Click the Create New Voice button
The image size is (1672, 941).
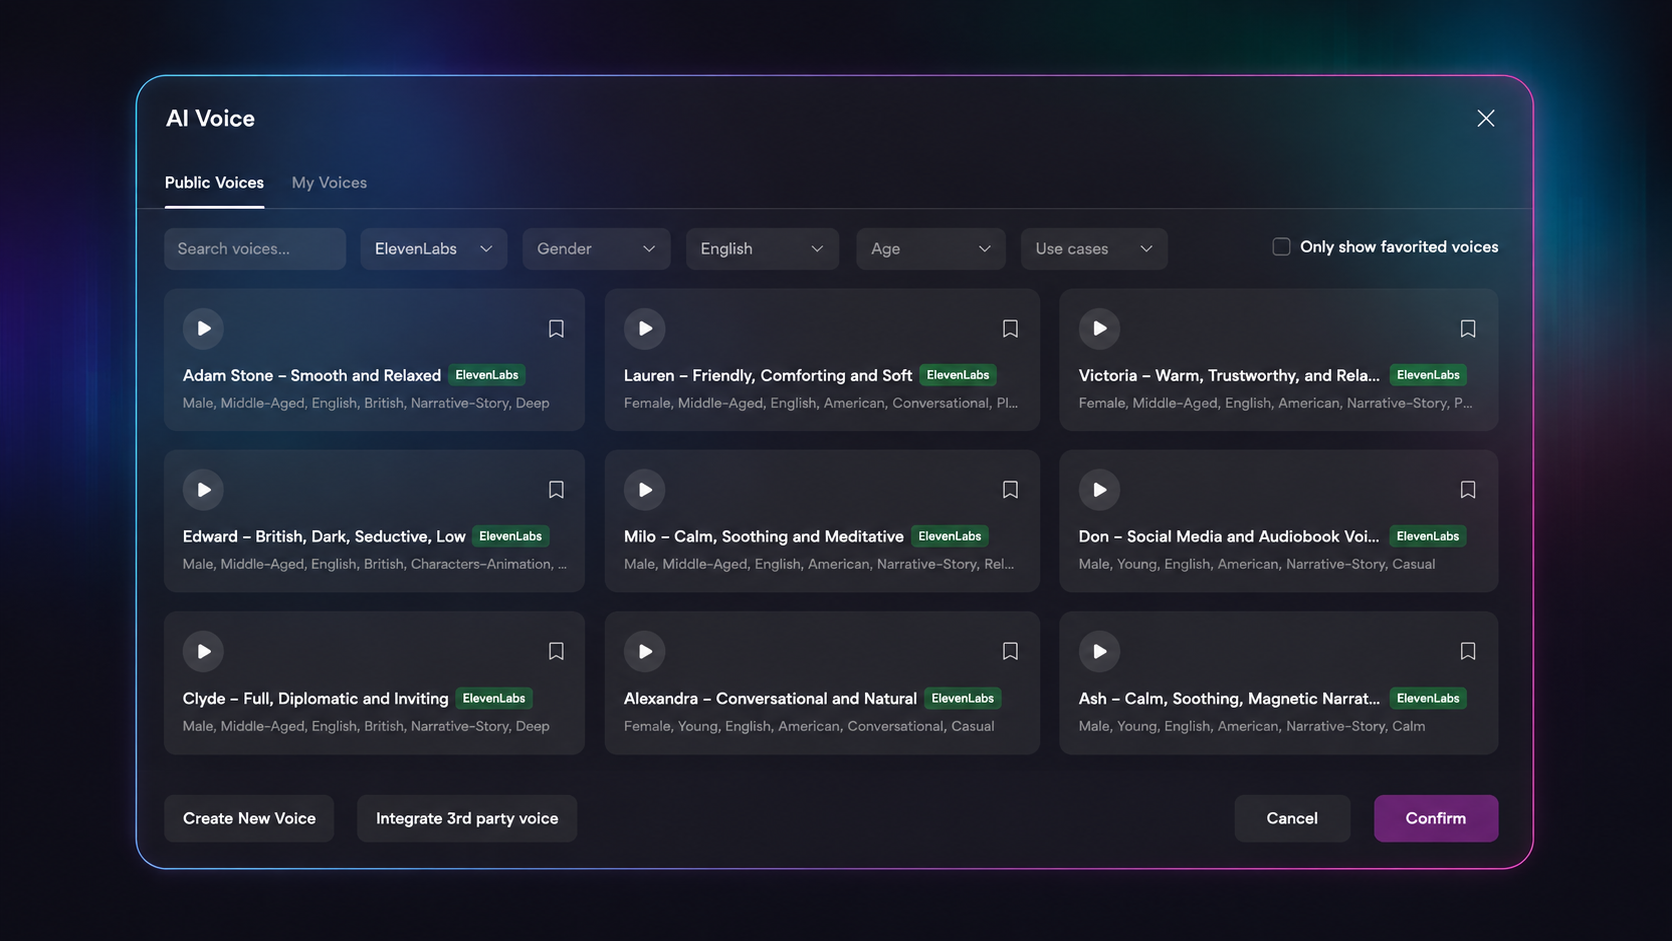pos(249,818)
